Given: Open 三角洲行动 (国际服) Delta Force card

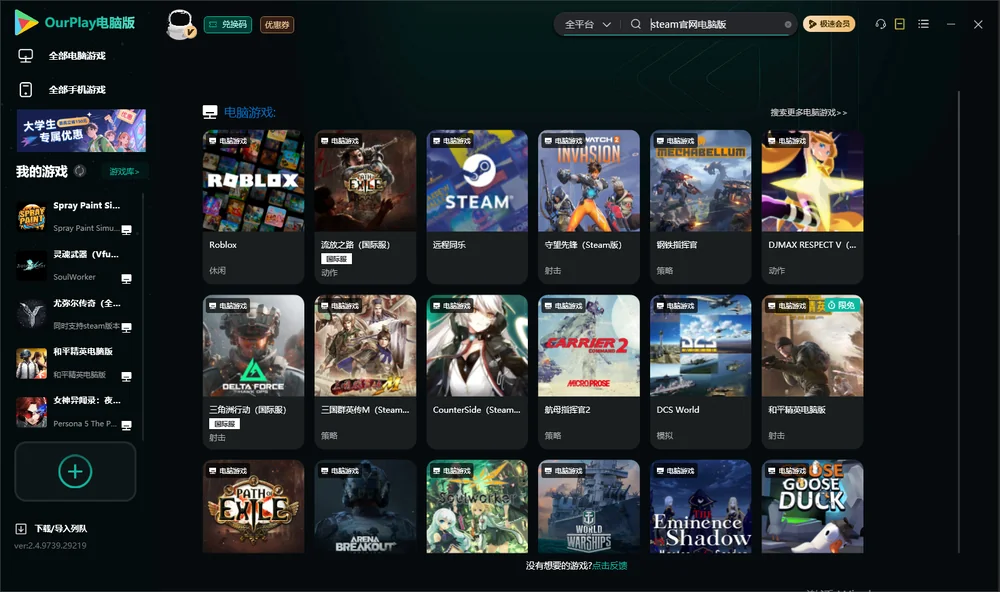Looking at the screenshot, I should [253, 372].
